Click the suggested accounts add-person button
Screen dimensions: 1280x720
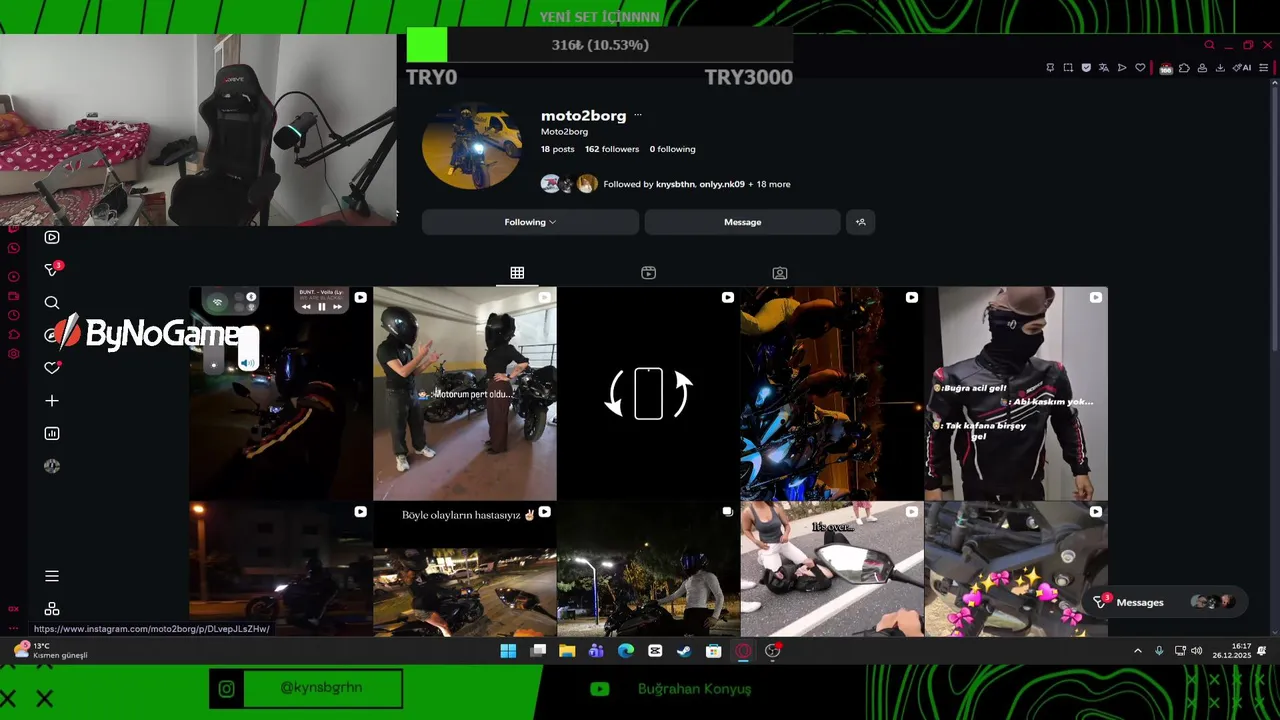(860, 222)
